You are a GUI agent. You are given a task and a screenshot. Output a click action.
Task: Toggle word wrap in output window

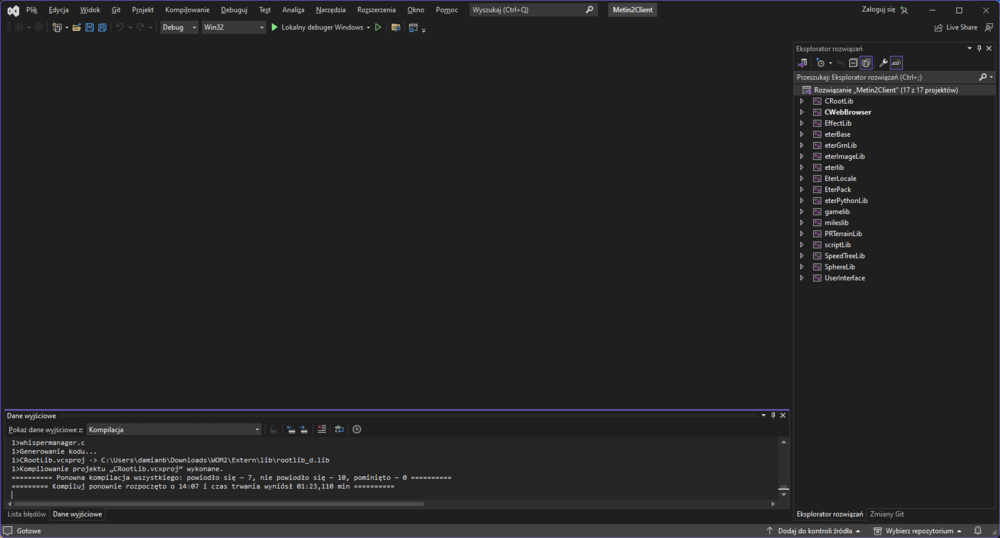pyautogui.click(x=339, y=430)
